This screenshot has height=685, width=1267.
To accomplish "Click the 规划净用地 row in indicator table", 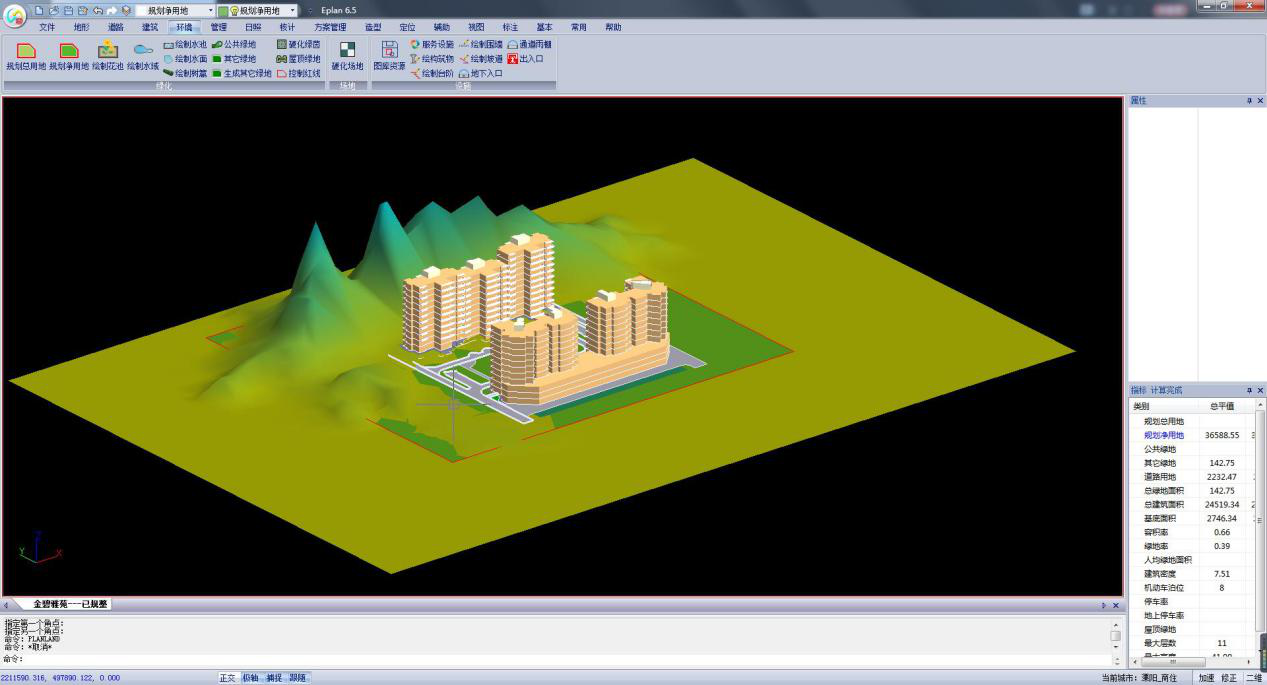I will click(x=1163, y=435).
